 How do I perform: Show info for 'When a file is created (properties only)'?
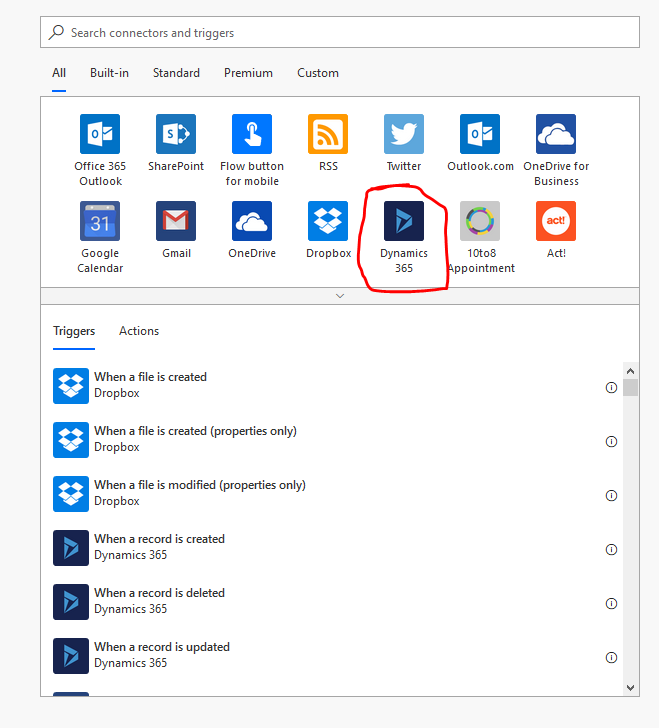click(611, 442)
